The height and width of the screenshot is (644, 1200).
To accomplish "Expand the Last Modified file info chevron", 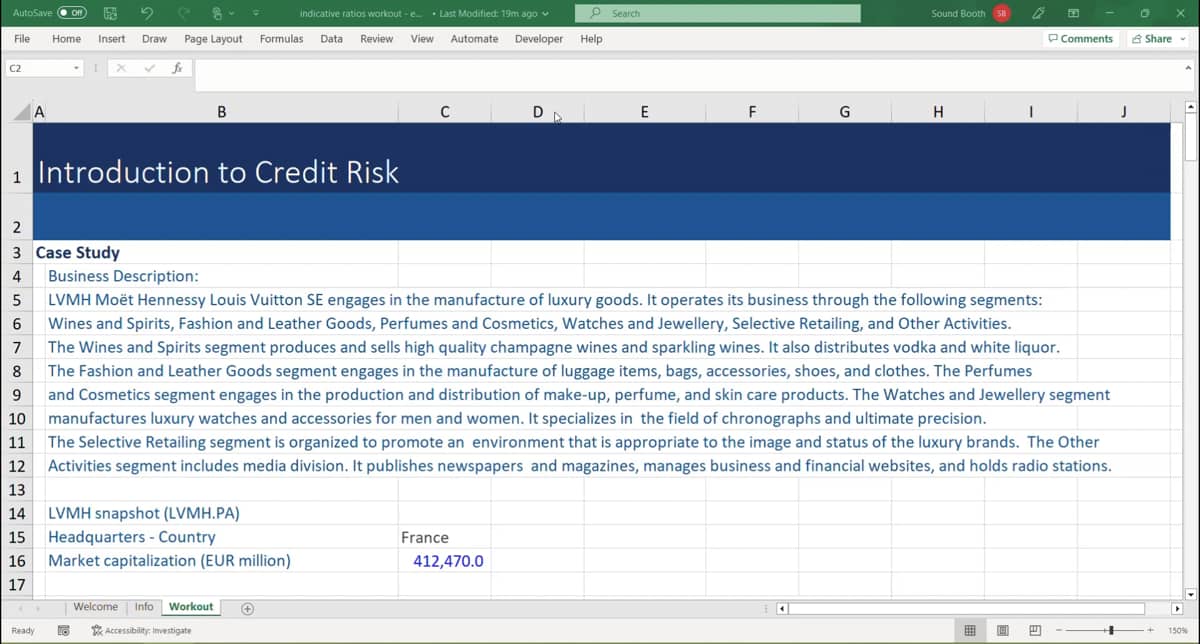I will pos(545,14).
